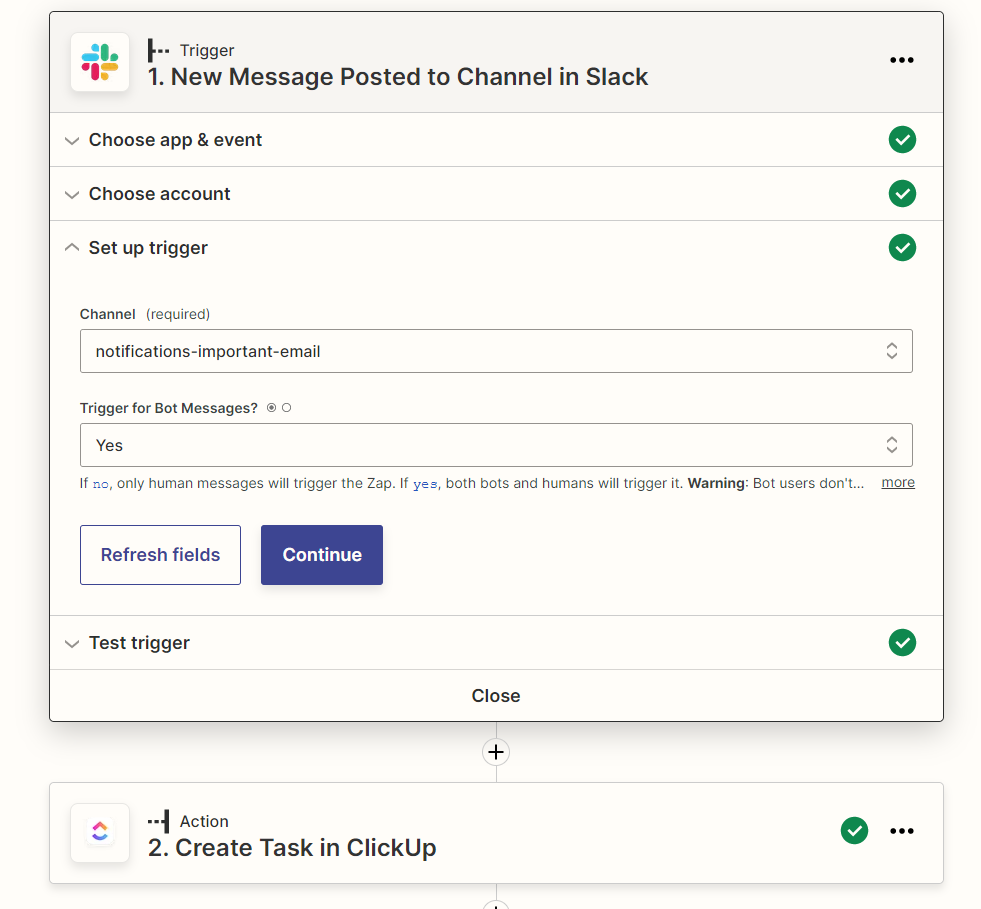This screenshot has width=981, height=909.
Task: Open the Trigger for Bot Messages Yes dropdown
Action: click(496, 445)
